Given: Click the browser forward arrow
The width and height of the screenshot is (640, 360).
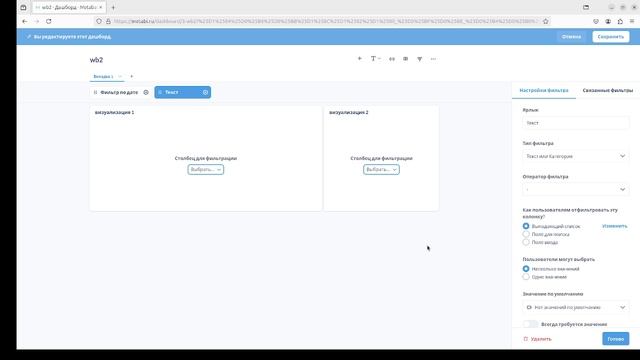Looking at the screenshot, I should coord(37,21).
